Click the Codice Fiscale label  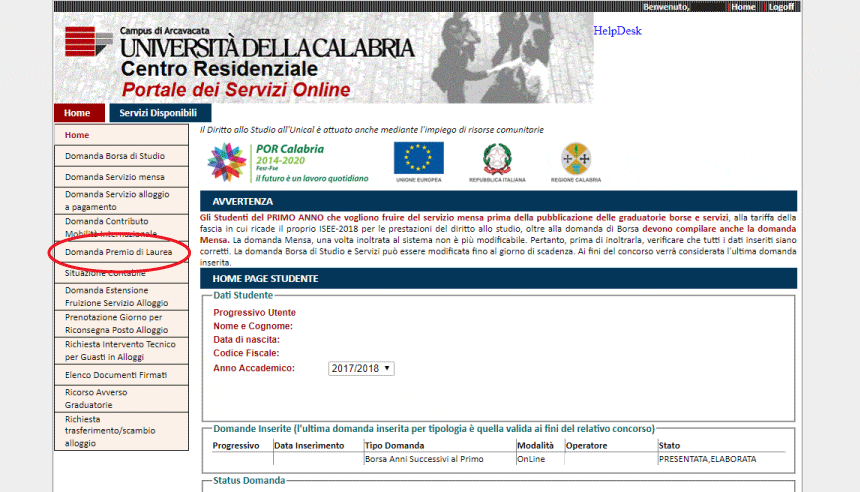(x=246, y=353)
